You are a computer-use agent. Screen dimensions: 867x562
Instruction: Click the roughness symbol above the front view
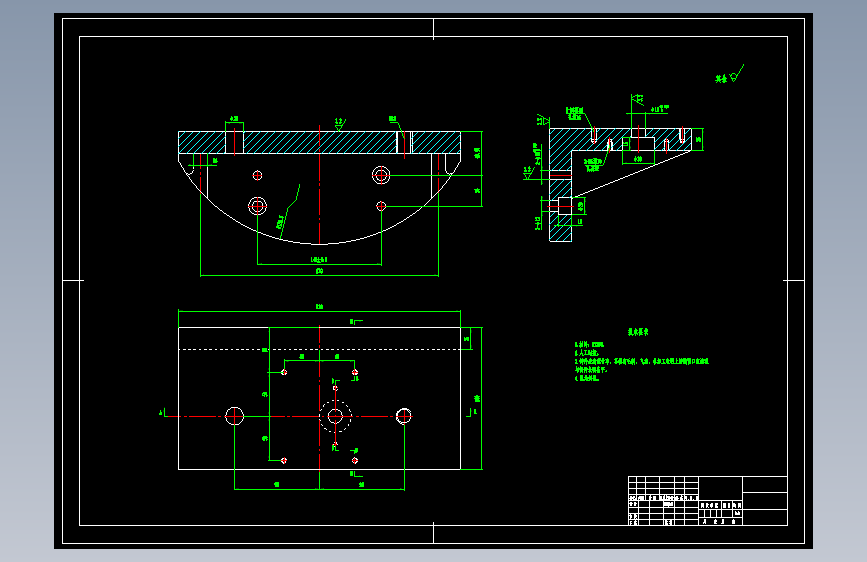340,124
